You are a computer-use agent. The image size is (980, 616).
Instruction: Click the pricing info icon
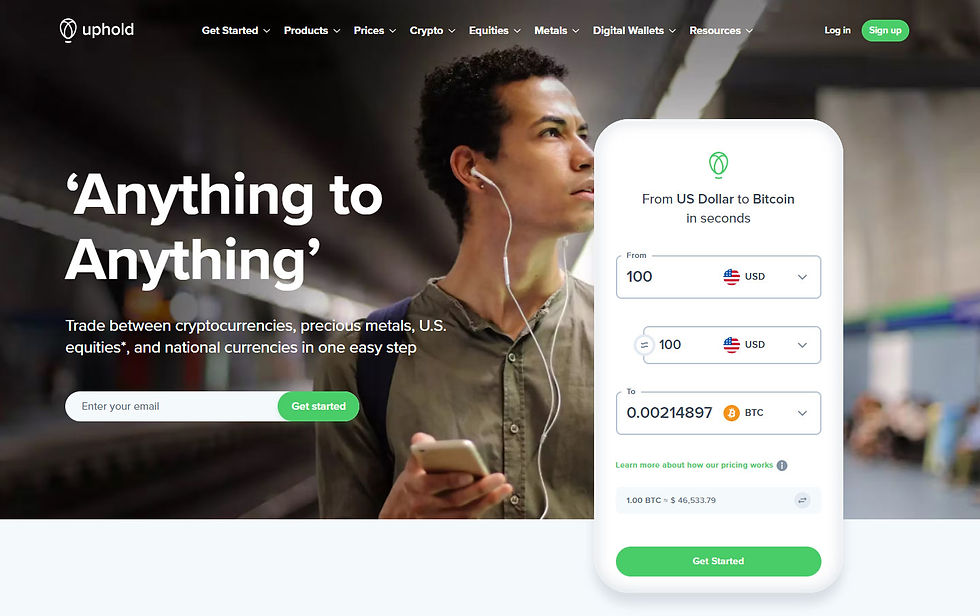[782, 465]
